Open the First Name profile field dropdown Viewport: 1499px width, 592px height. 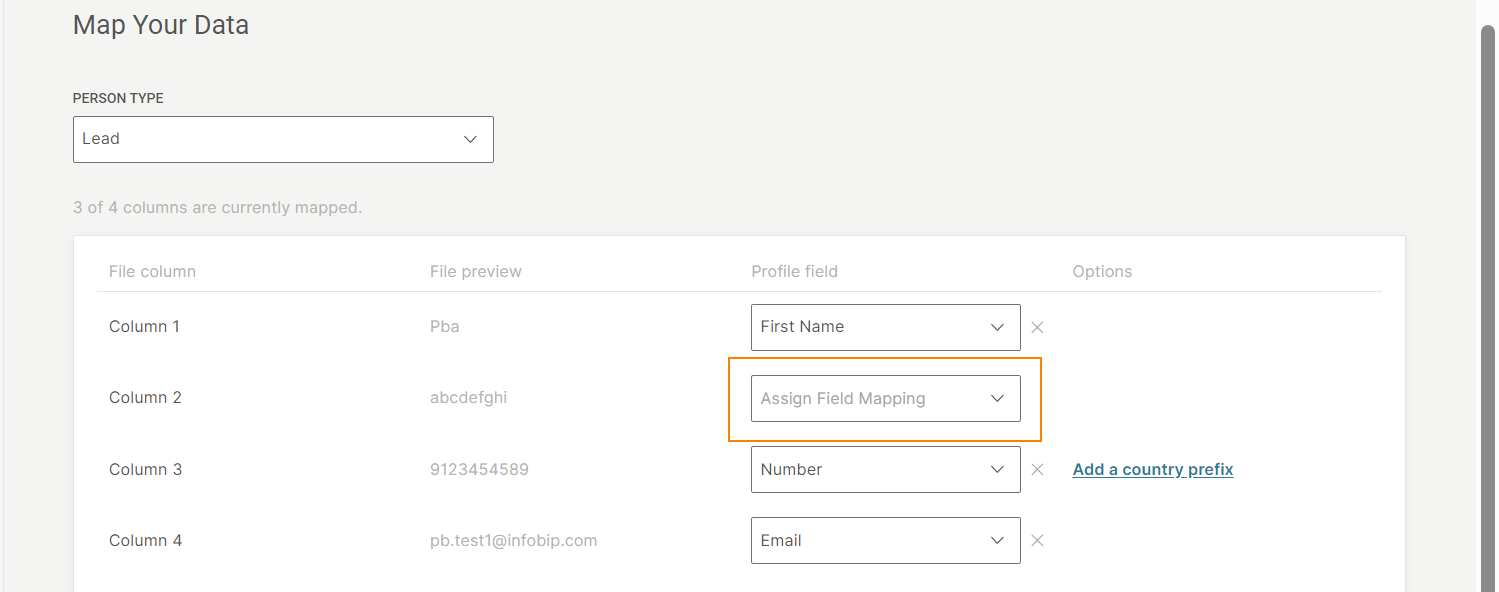[x=884, y=327]
